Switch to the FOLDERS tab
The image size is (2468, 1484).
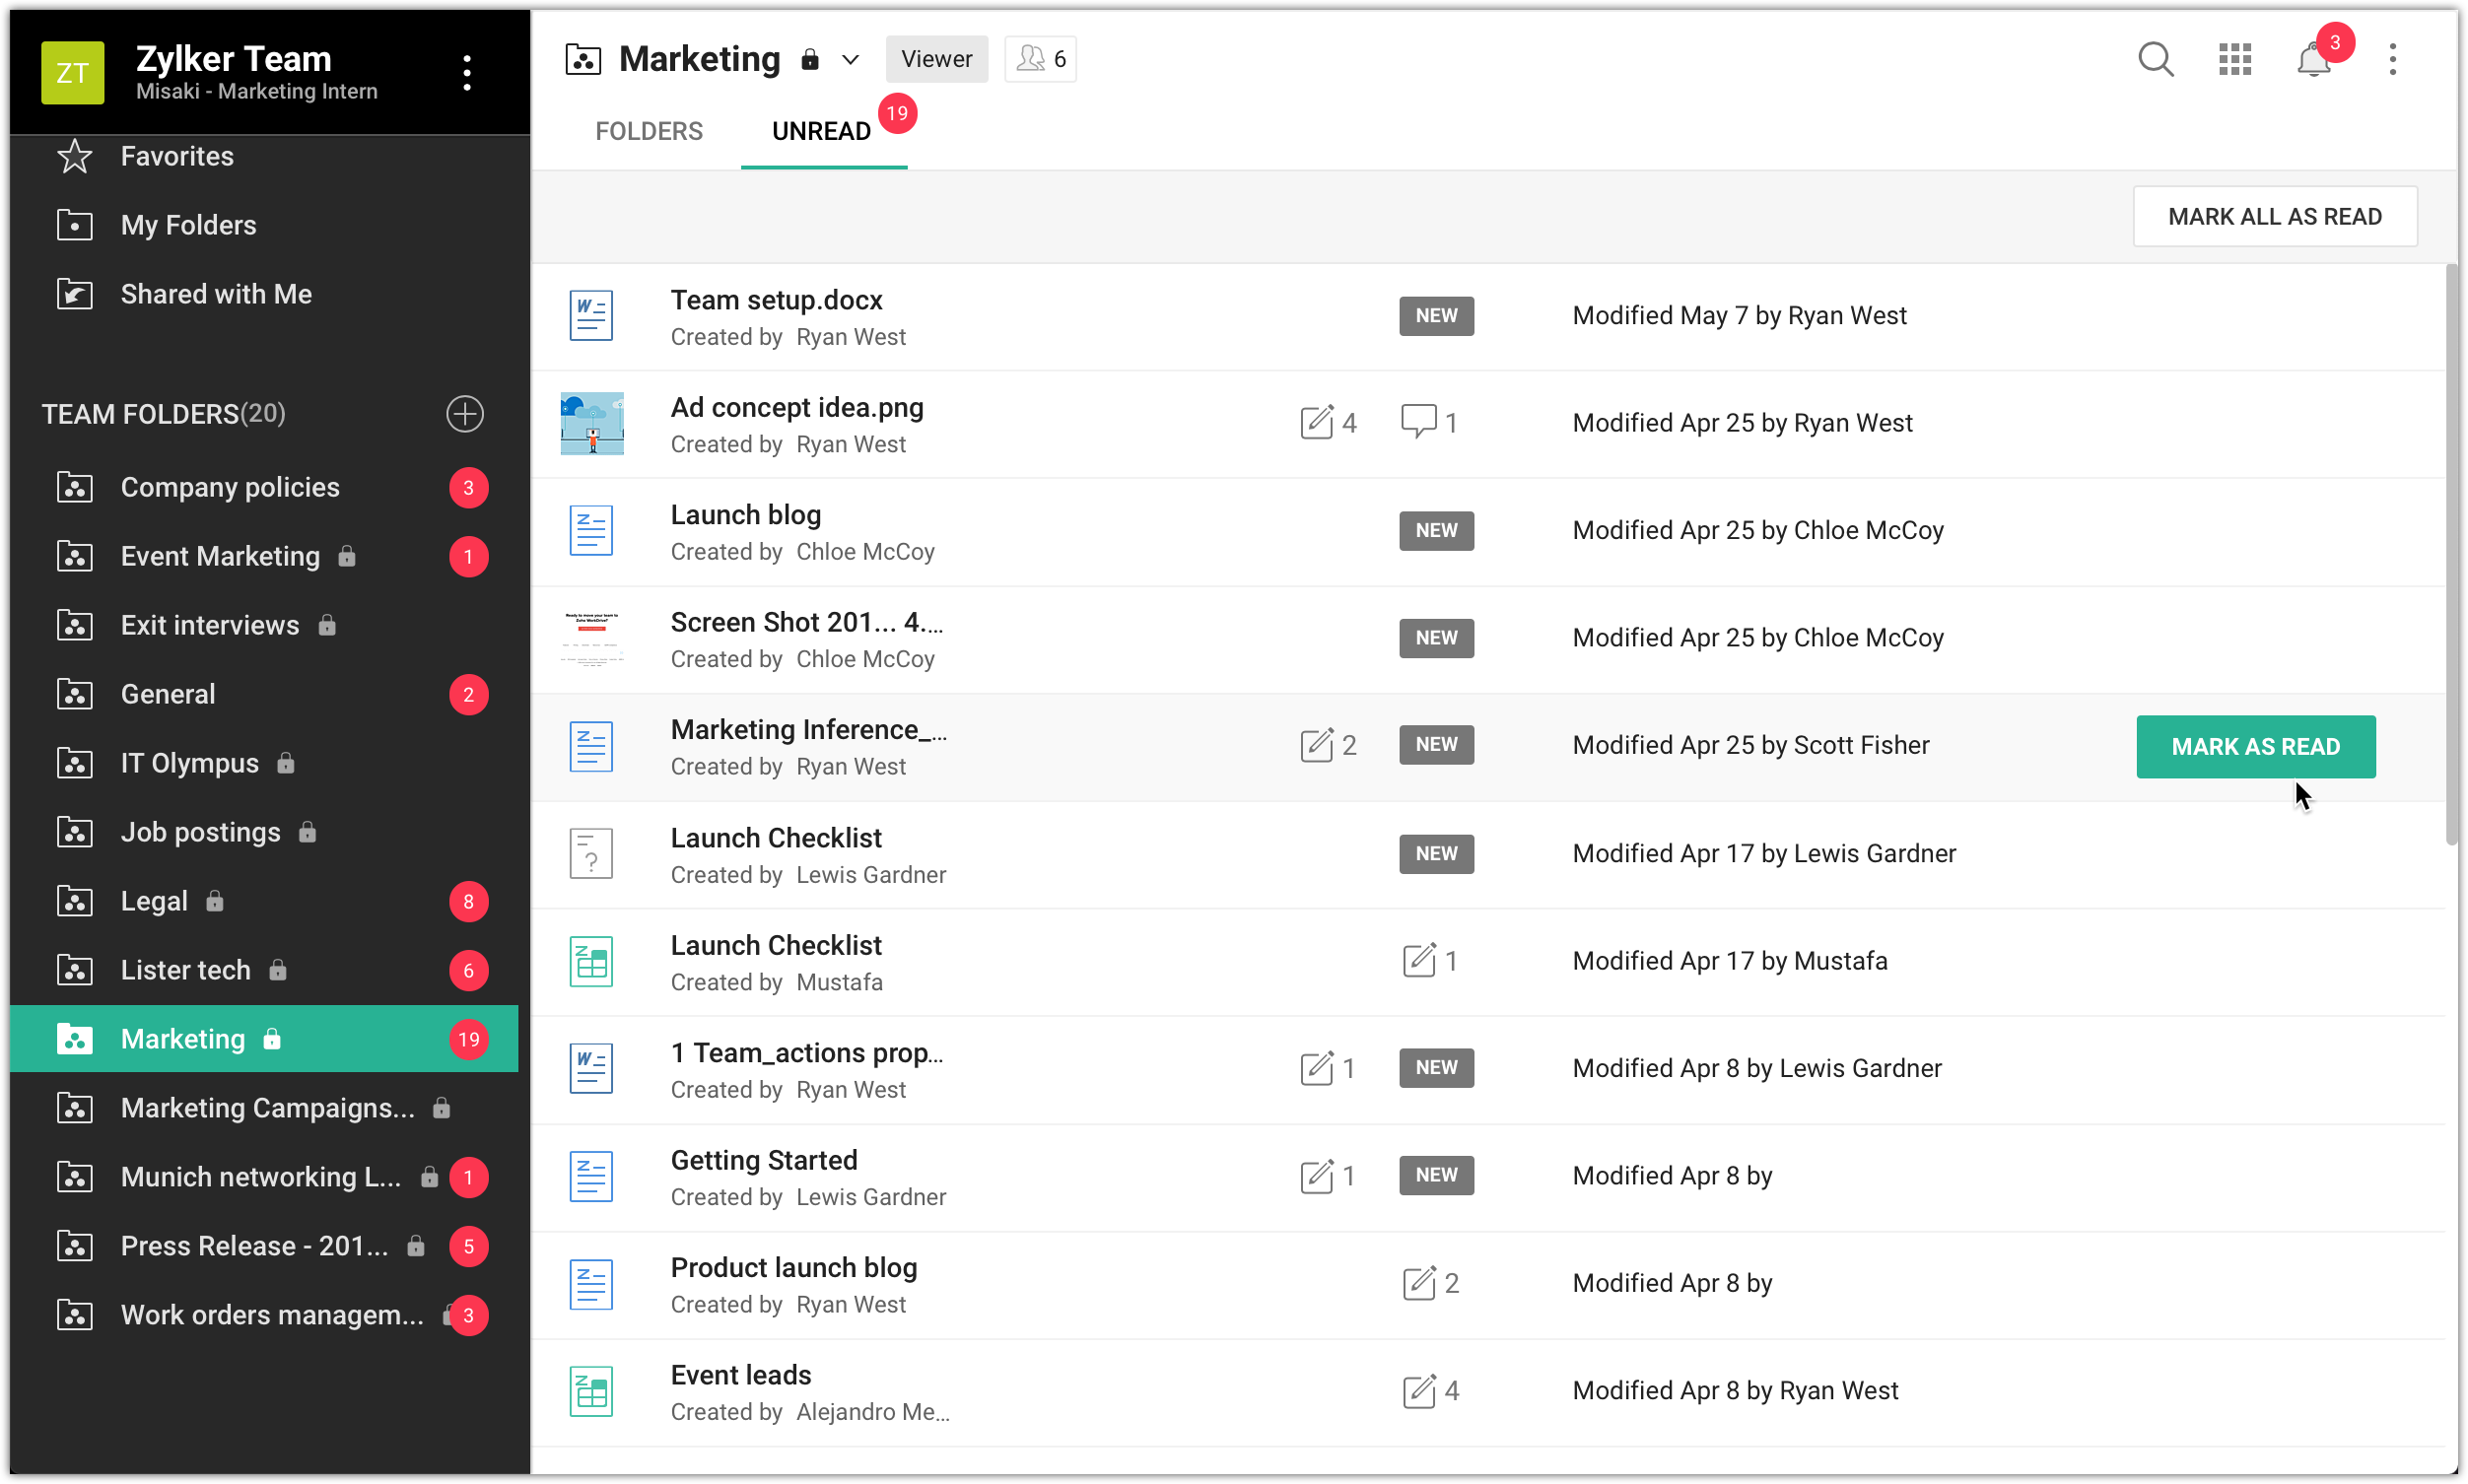click(x=649, y=131)
